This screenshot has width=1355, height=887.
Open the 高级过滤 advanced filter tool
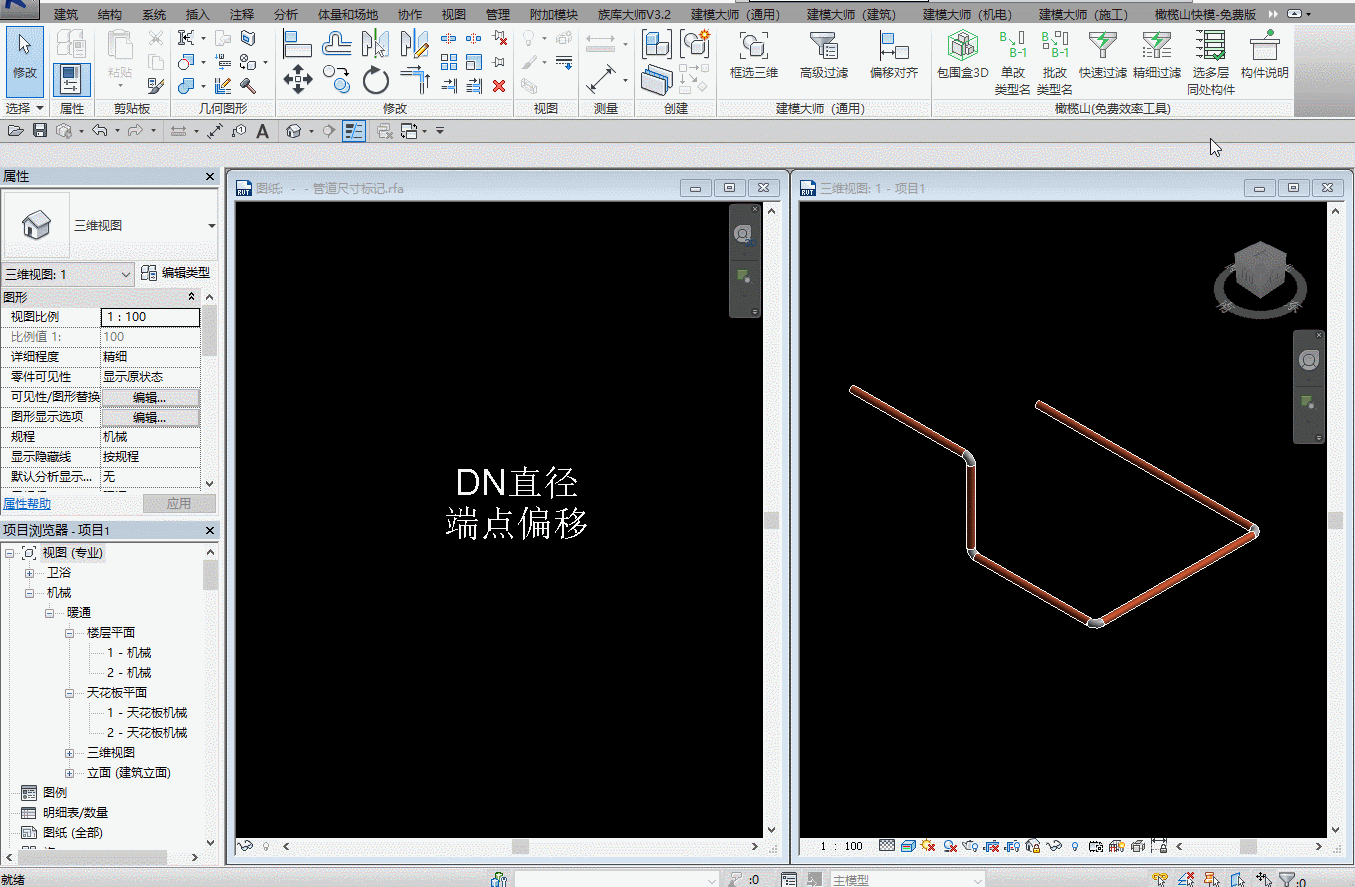(x=823, y=54)
